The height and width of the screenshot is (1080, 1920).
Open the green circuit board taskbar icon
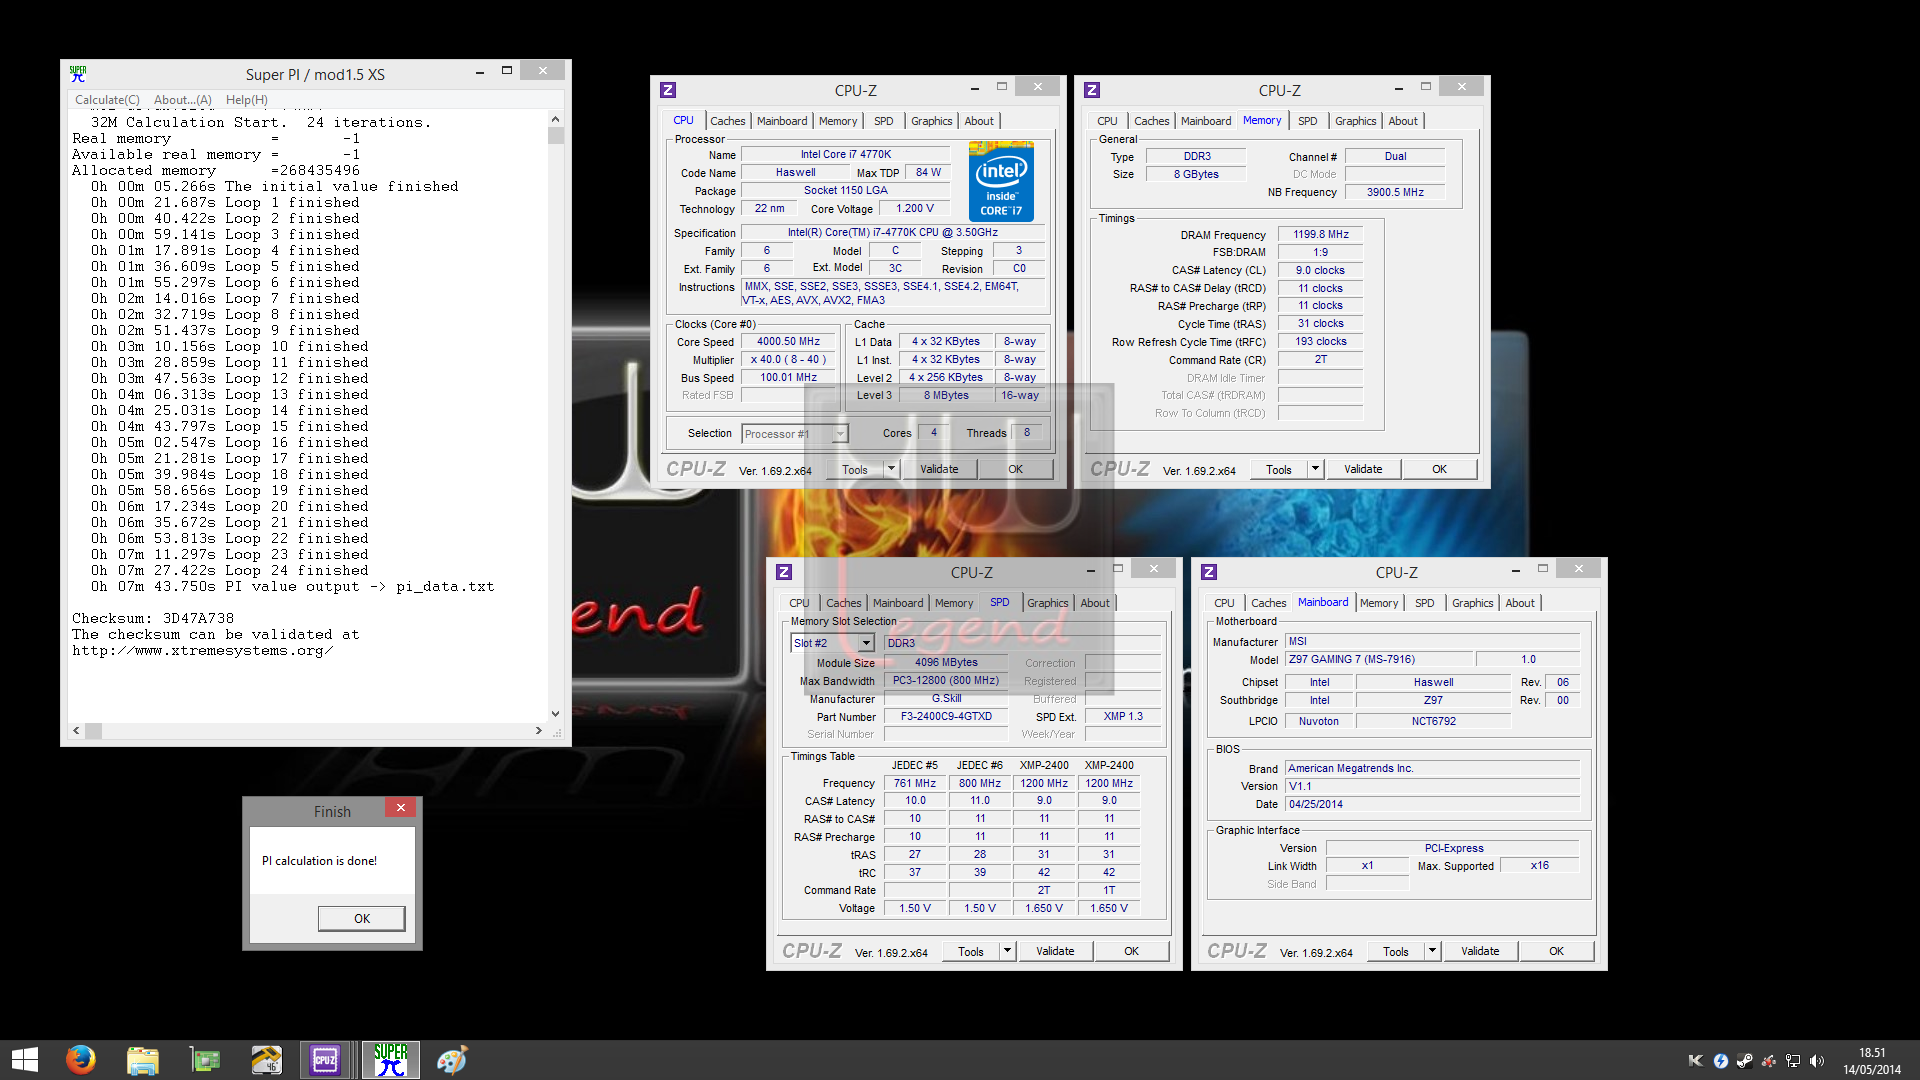tap(205, 1060)
